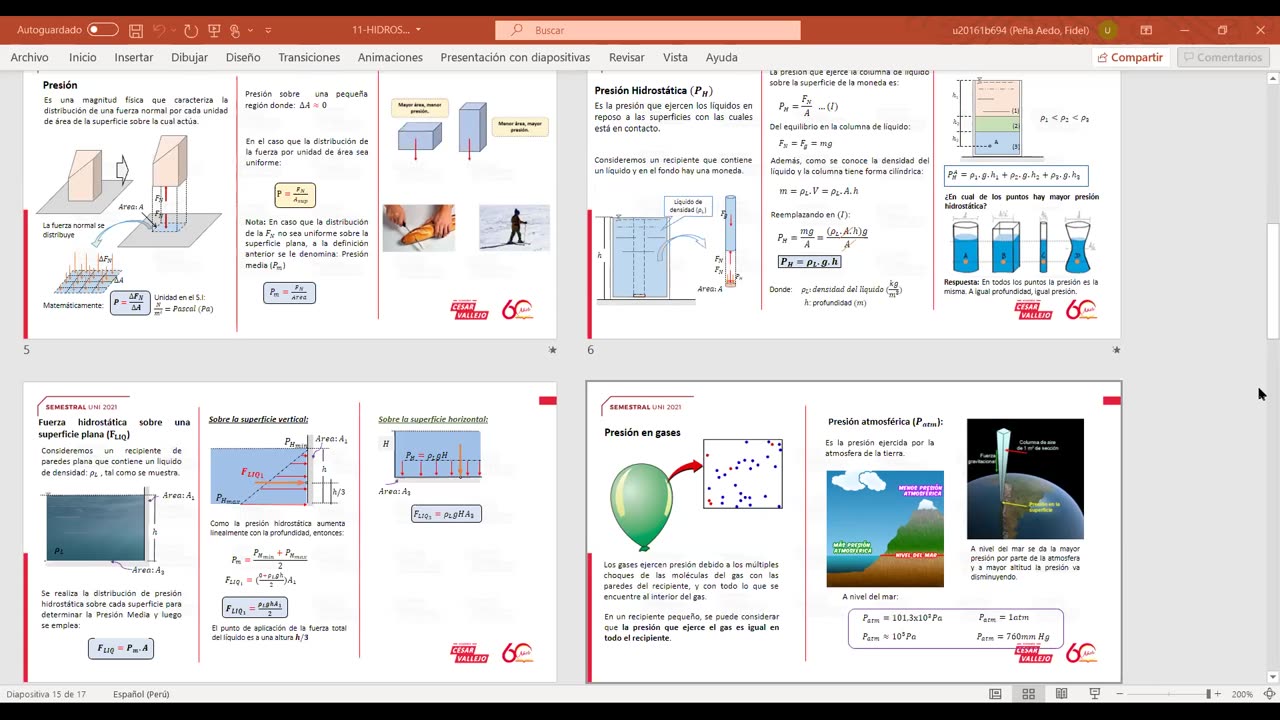Click the Redo/Repeat icon
This screenshot has width=1280, height=720.
pos(191,30)
